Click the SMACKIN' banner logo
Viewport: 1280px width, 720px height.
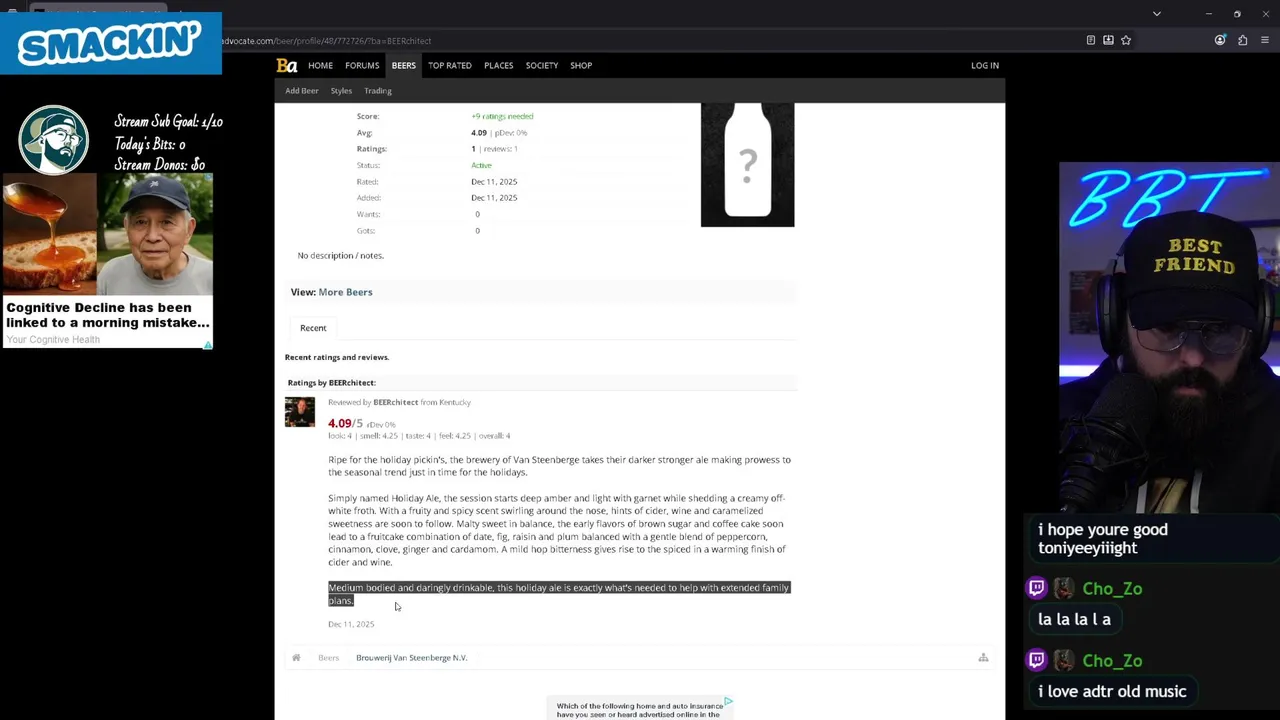tap(110, 42)
